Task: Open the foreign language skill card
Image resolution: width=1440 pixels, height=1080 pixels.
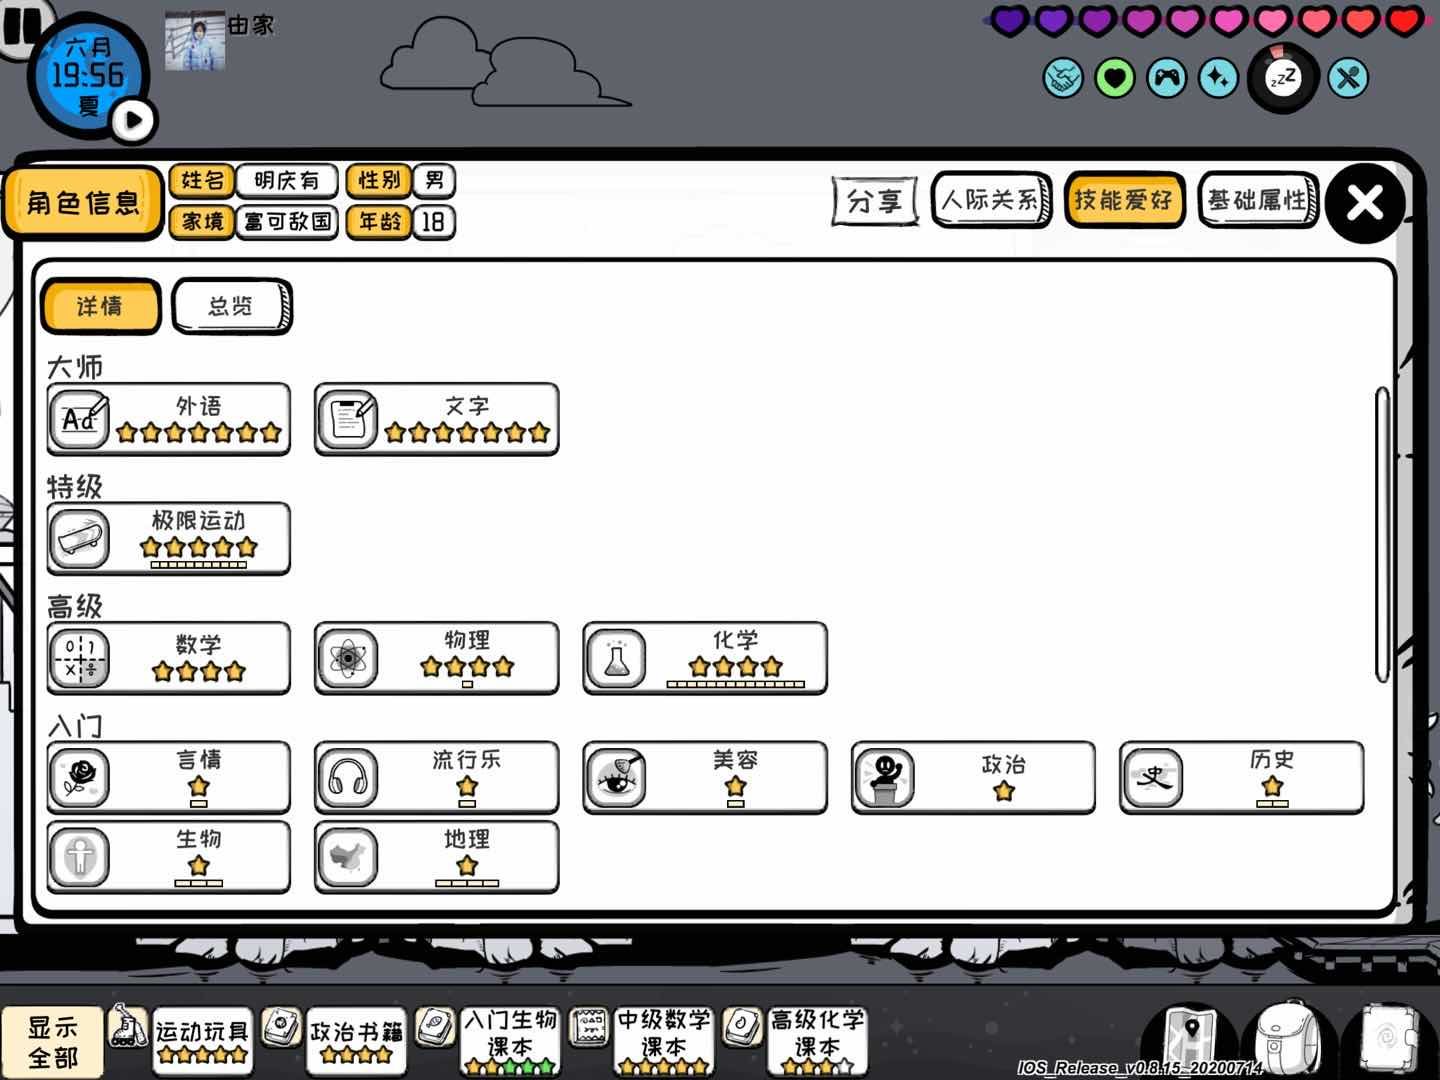Action: 169,419
